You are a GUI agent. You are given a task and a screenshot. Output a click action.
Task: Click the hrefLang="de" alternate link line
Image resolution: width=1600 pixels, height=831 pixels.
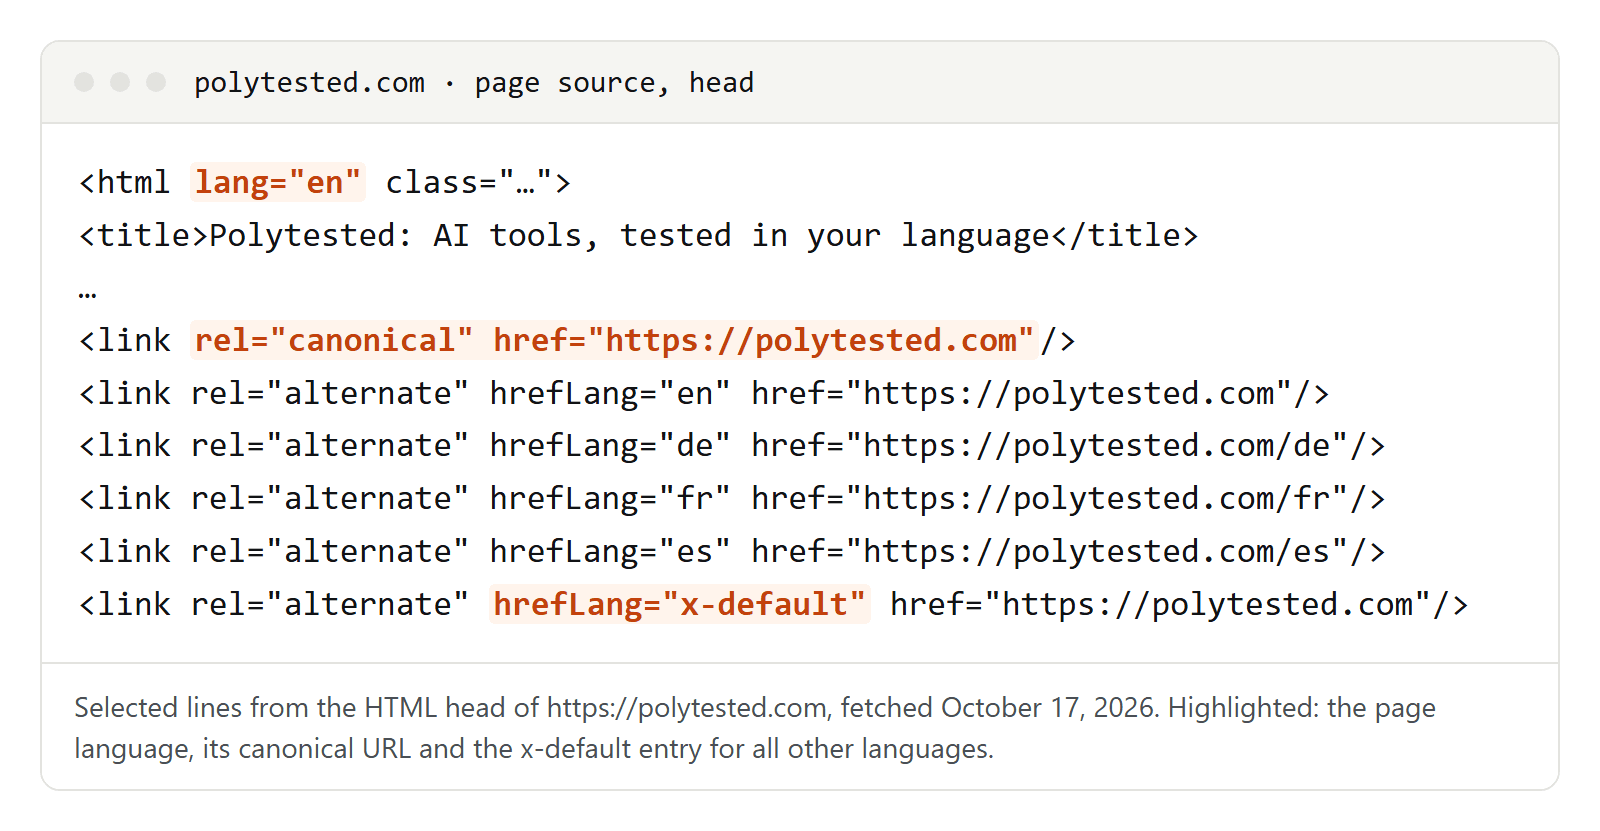pos(732,445)
